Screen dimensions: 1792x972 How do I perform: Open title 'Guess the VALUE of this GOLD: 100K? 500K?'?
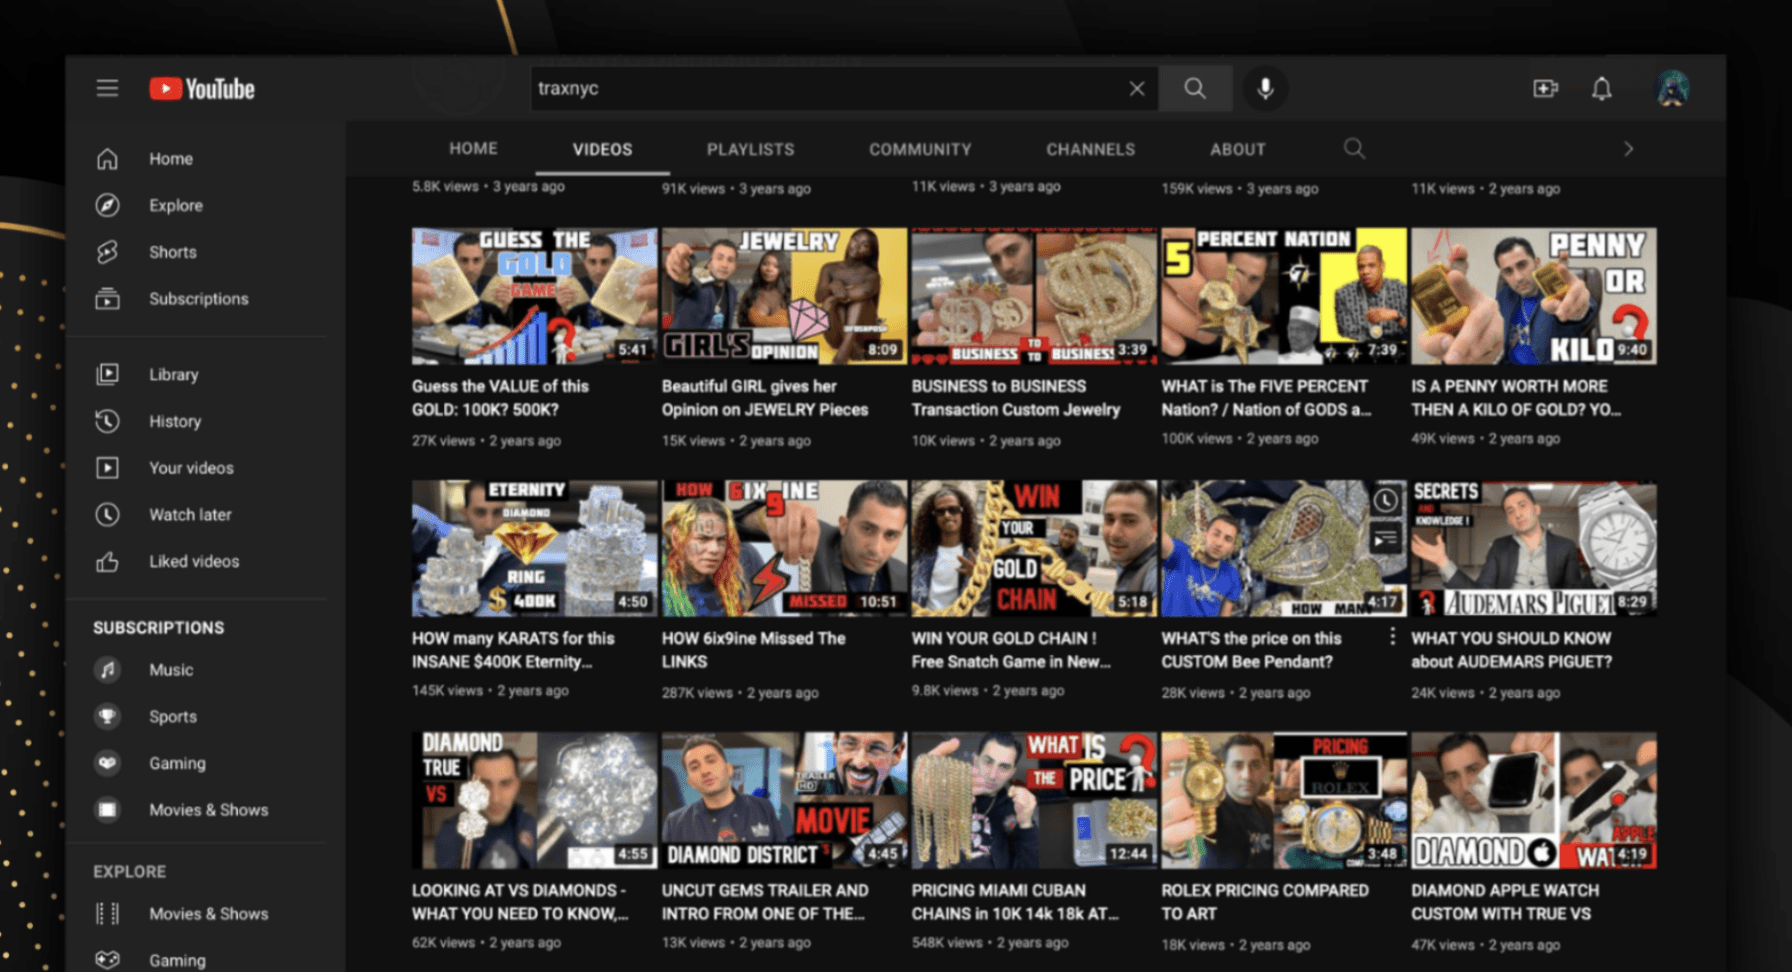[500, 398]
